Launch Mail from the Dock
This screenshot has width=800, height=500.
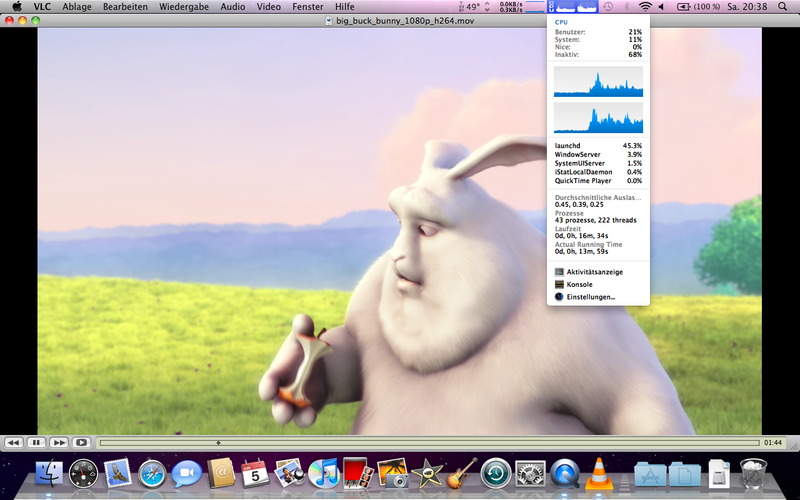click(x=117, y=473)
